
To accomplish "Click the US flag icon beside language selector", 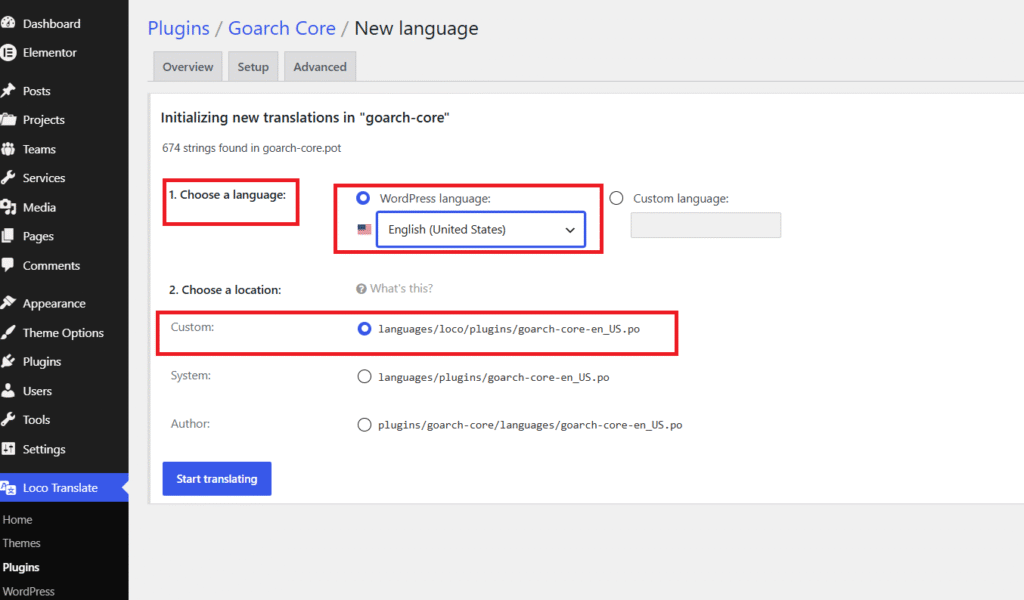I will point(364,229).
